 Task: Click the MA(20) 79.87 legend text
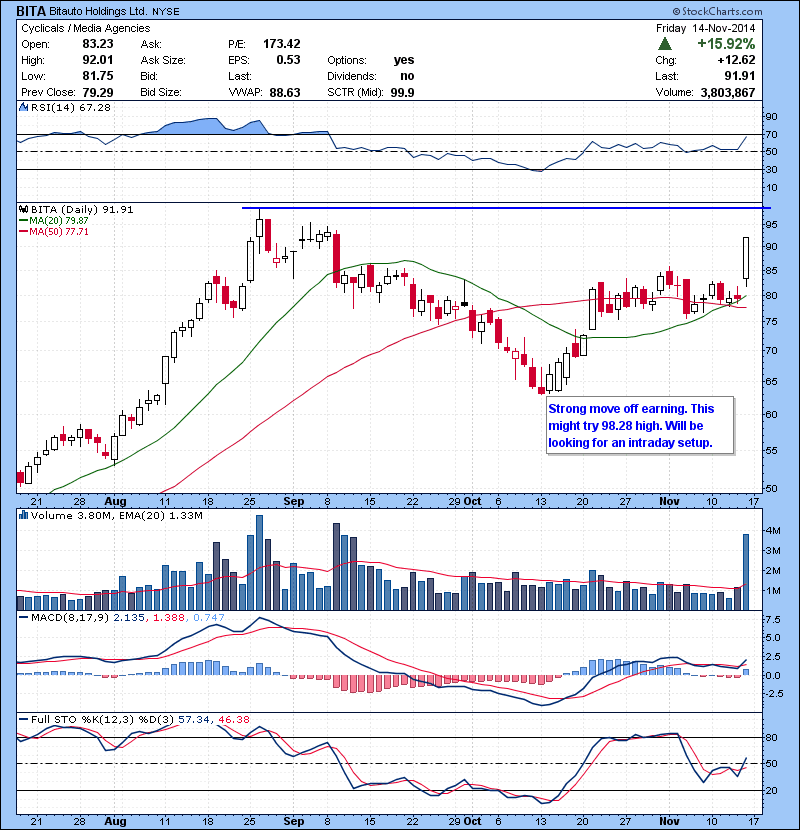click(x=59, y=221)
